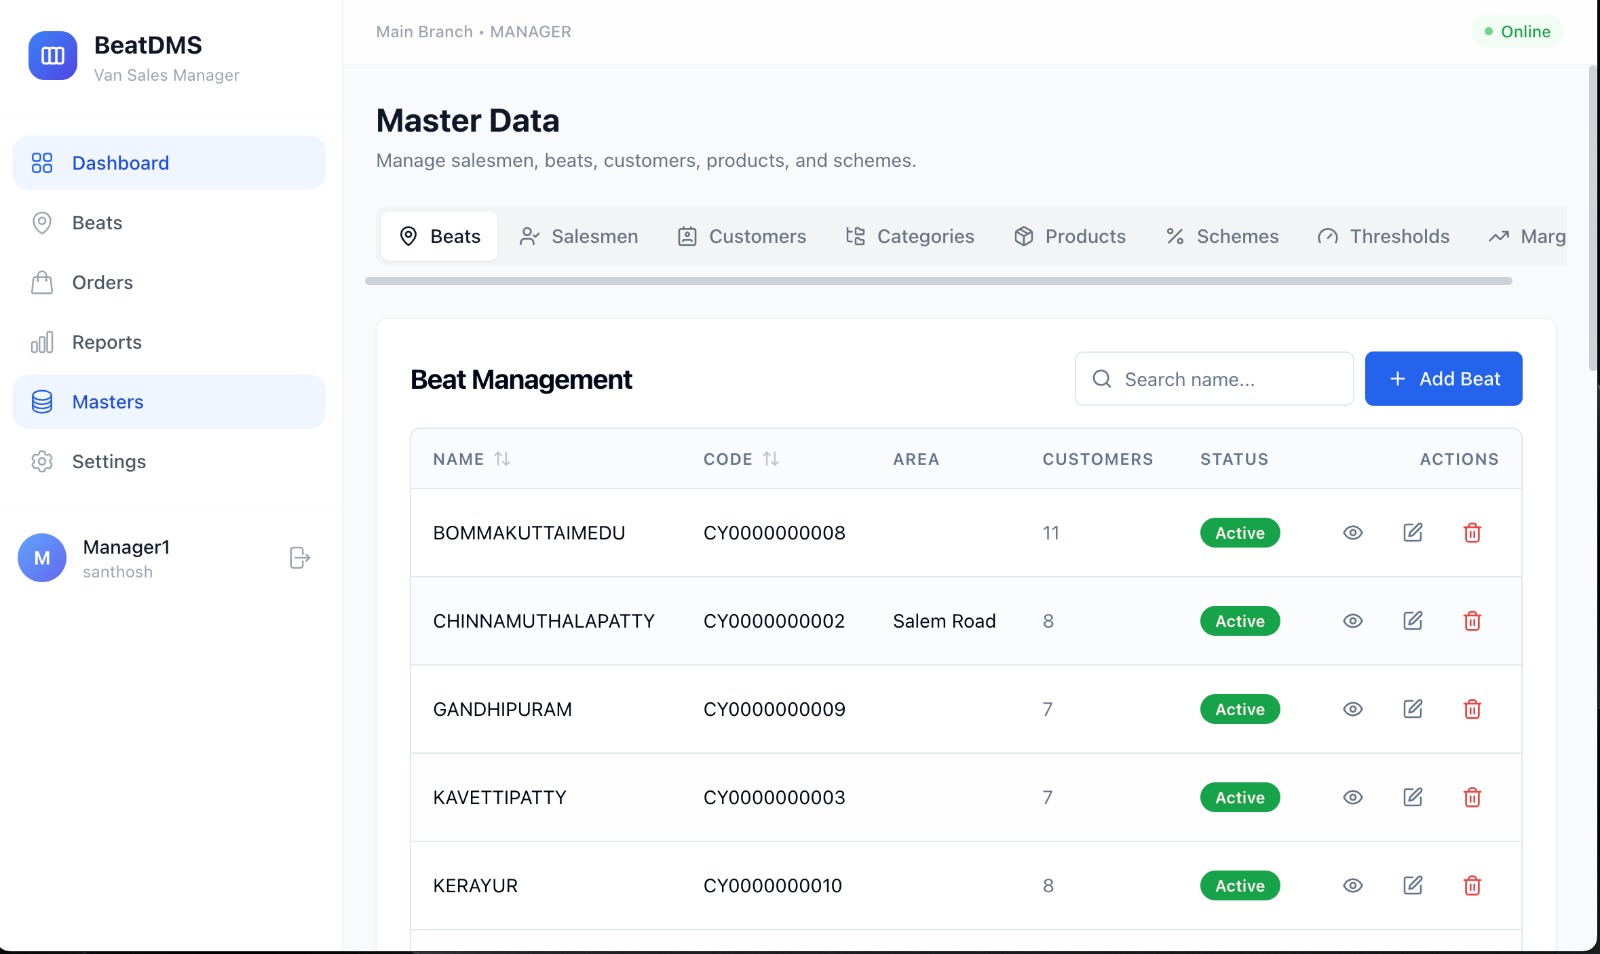Click the BeatDMS app logo

pyautogui.click(x=52, y=56)
